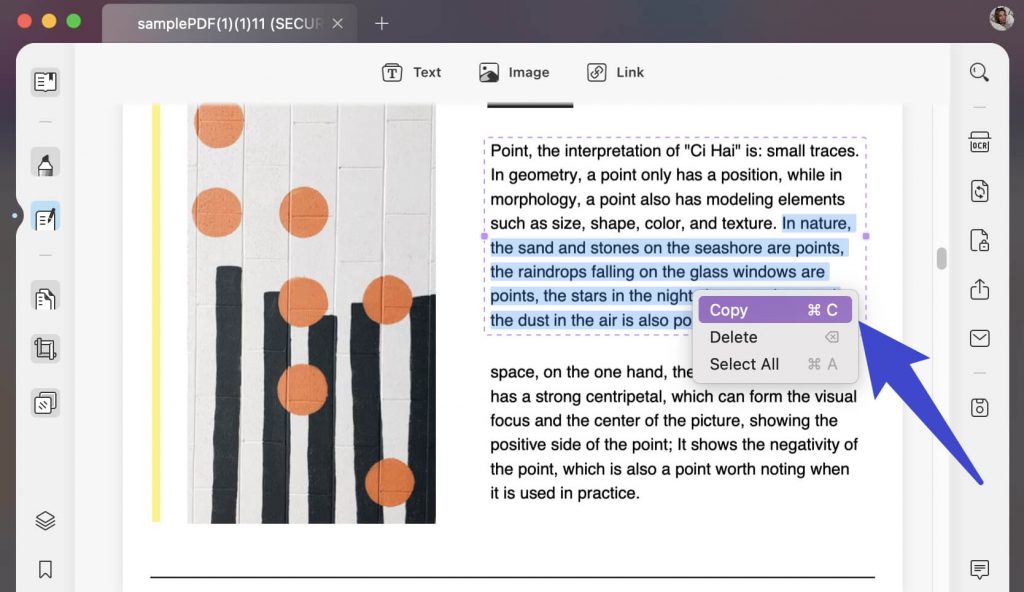This screenshot has width=1024, height=592.
Task: Share the document via the export icon
Action: point(980,290)
